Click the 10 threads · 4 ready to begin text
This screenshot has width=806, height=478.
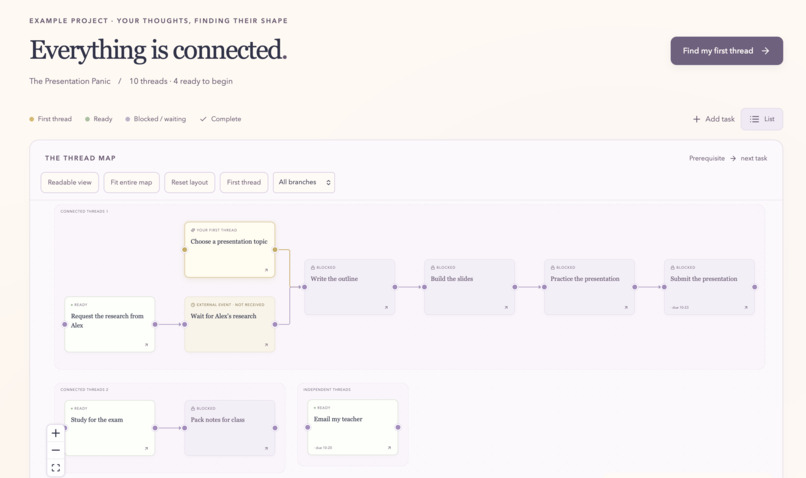click(181, 81)
